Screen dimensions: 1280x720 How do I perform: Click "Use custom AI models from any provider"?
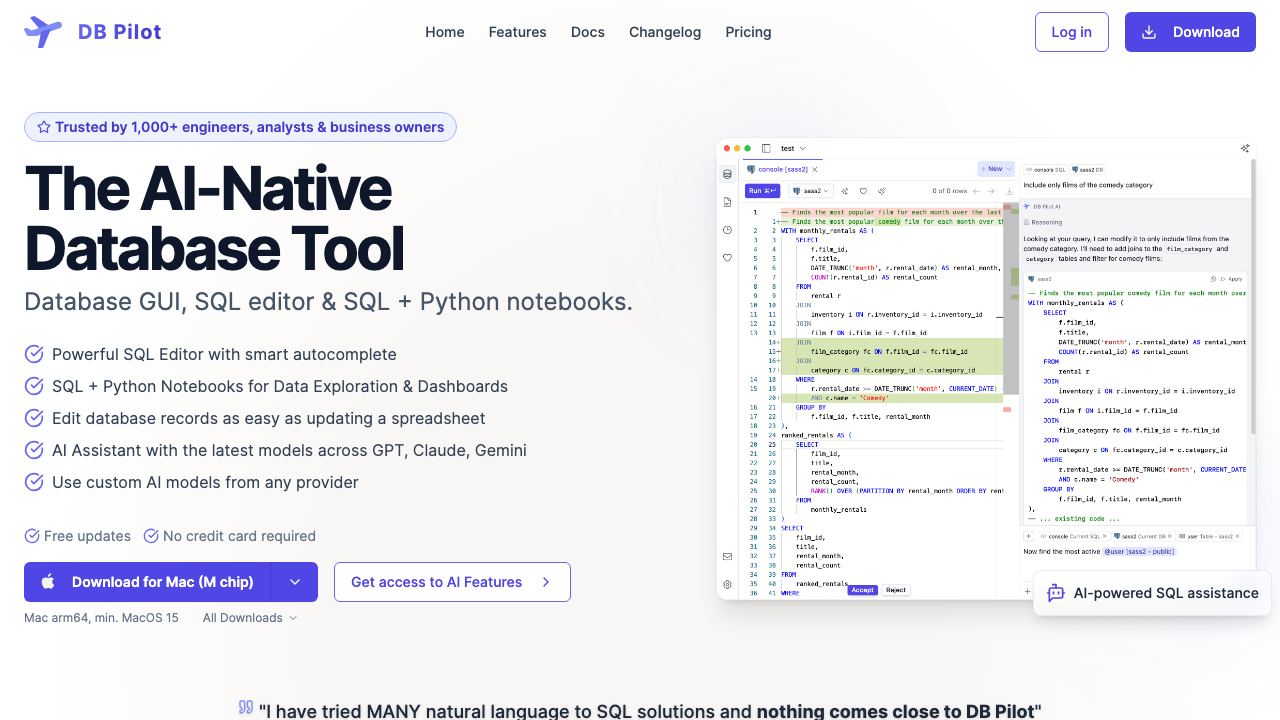pos(205,482)
